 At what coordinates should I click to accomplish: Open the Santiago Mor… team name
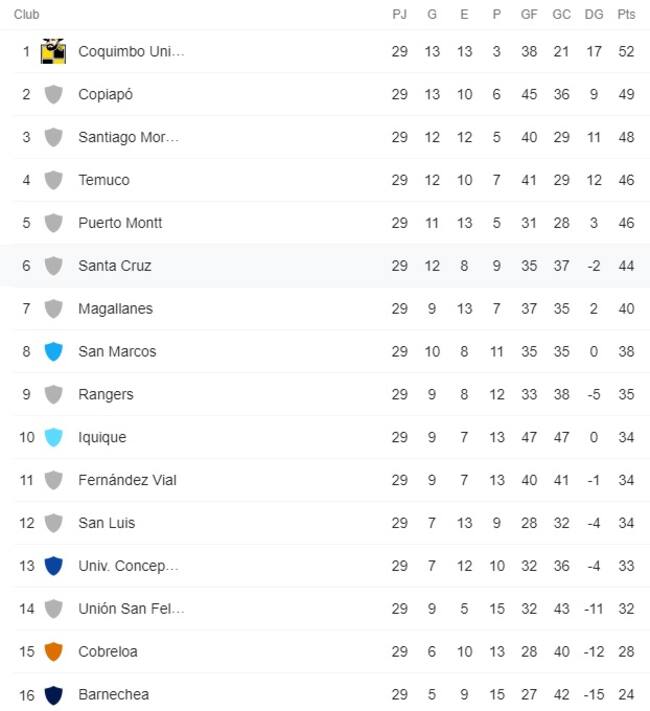point(129,137)
